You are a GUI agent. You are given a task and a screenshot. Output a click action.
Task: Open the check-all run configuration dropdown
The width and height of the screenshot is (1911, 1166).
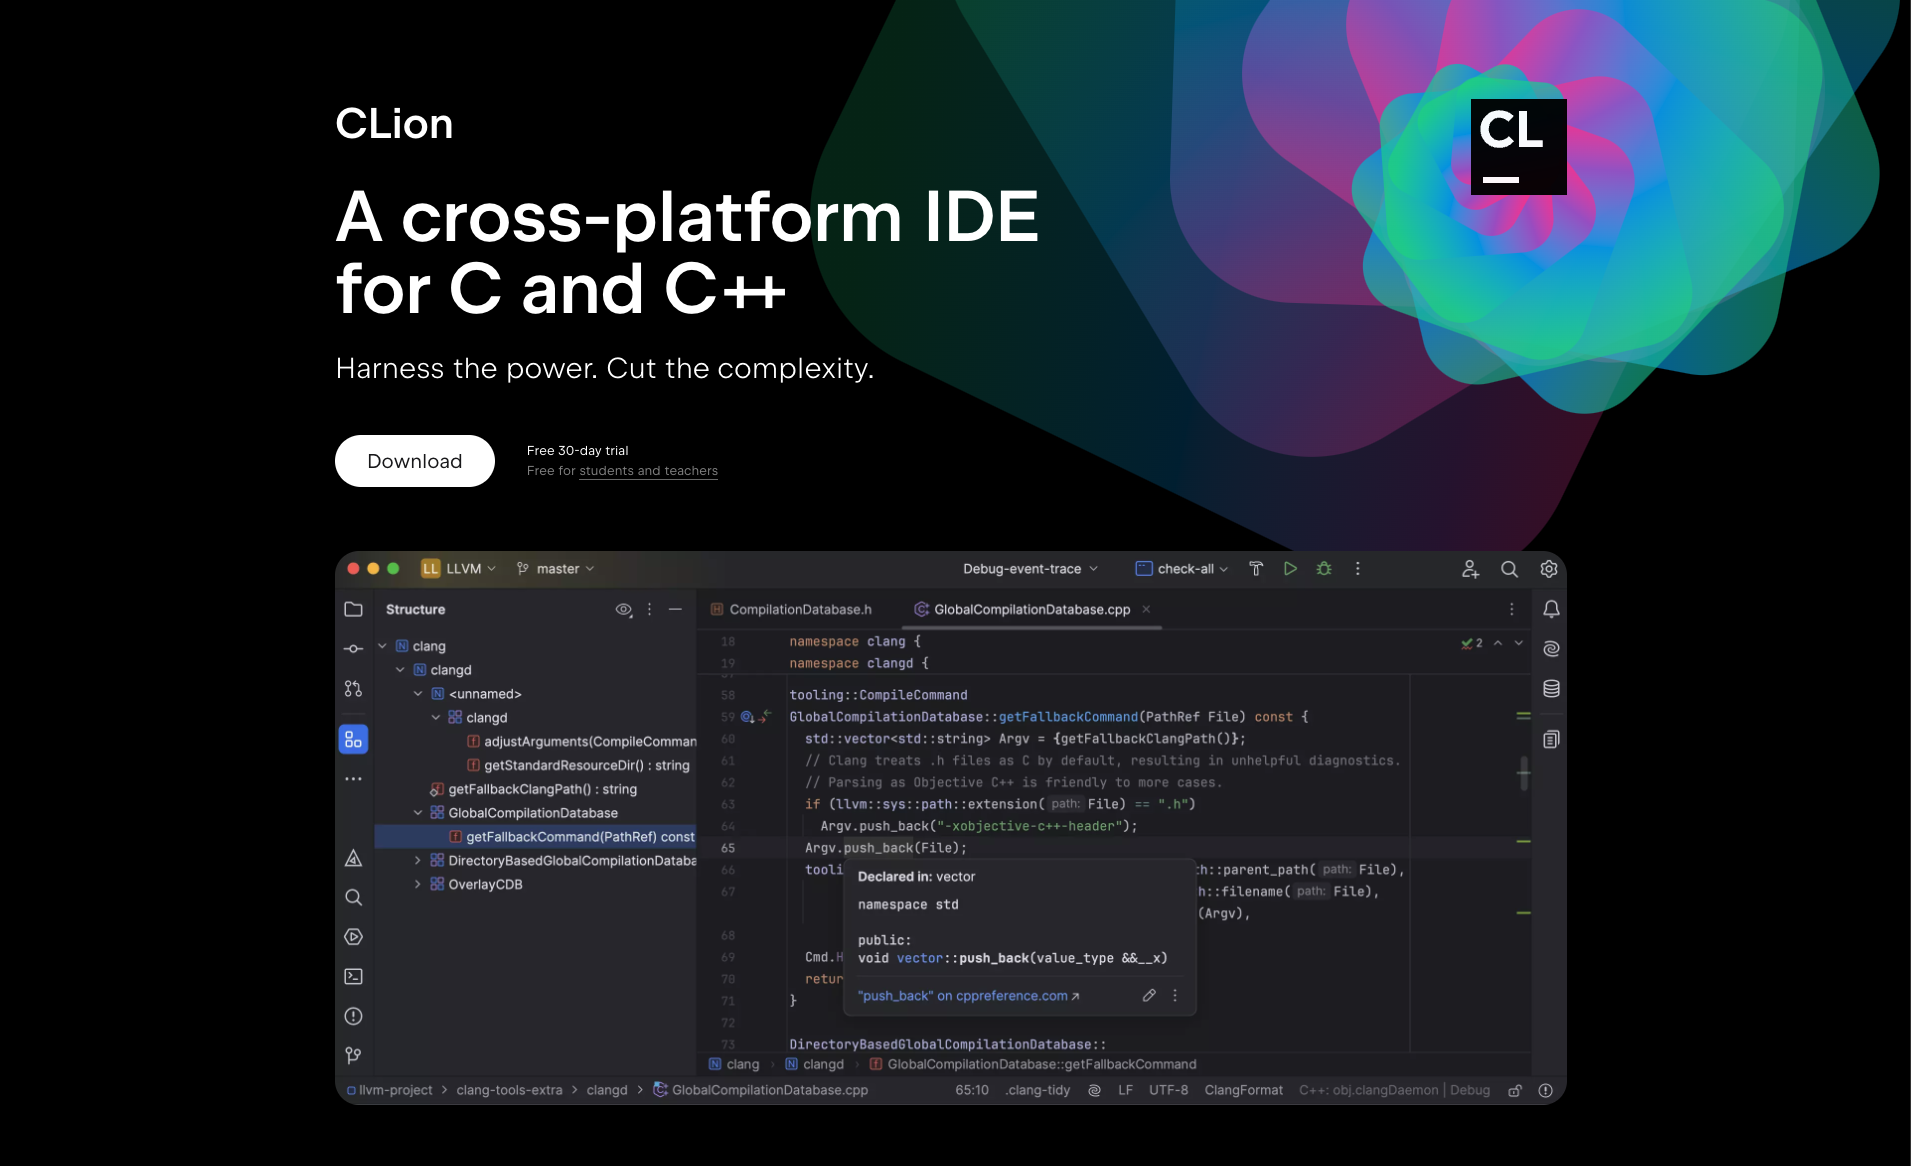pyautogui.click(x=1182, y=569)
